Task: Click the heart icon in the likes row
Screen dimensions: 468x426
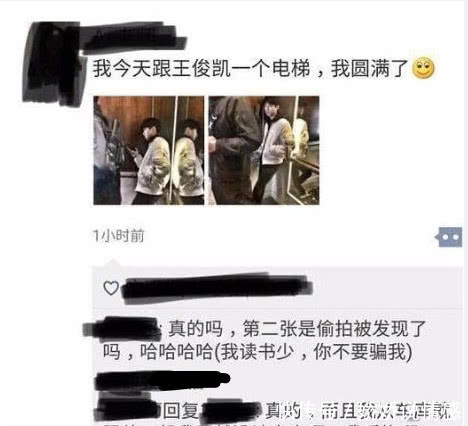Action: pos(111,288)
